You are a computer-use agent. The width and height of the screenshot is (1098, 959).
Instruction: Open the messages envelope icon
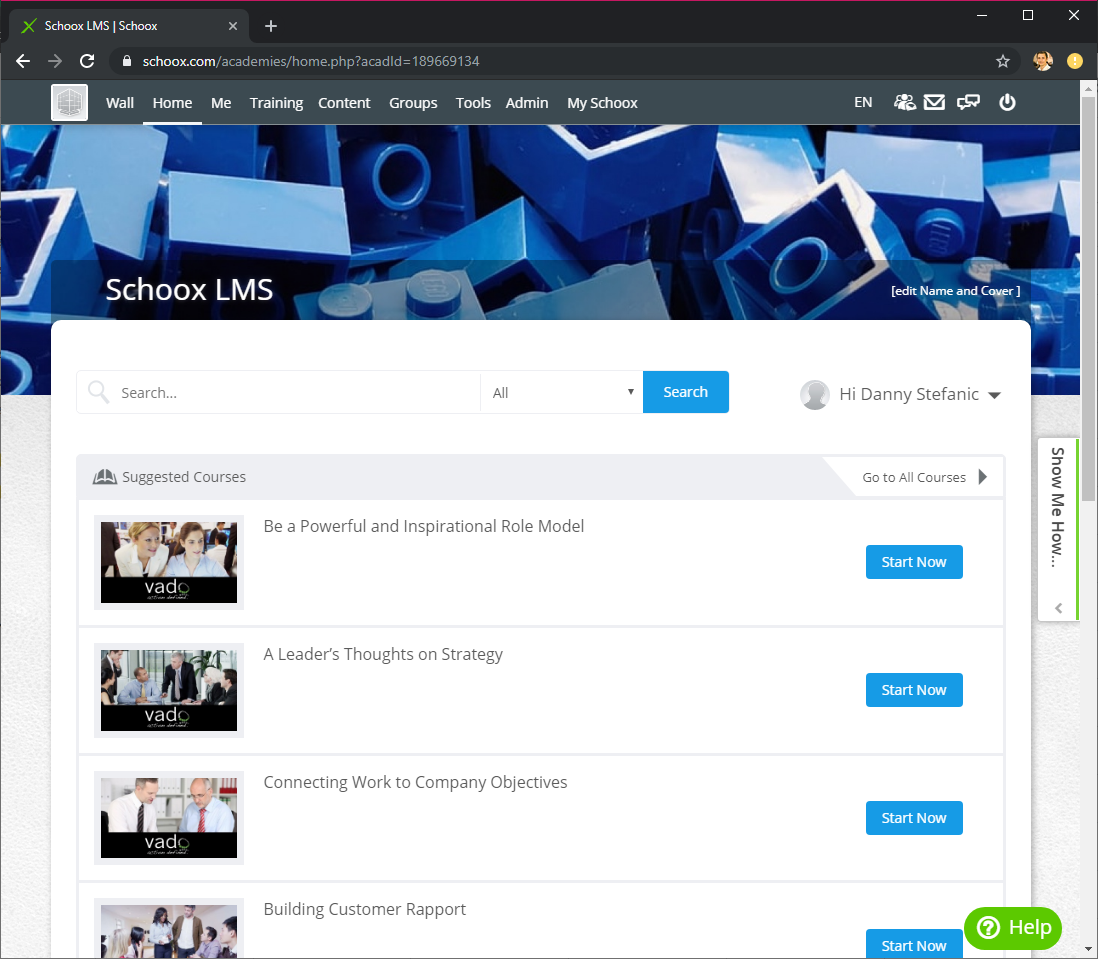934,102
